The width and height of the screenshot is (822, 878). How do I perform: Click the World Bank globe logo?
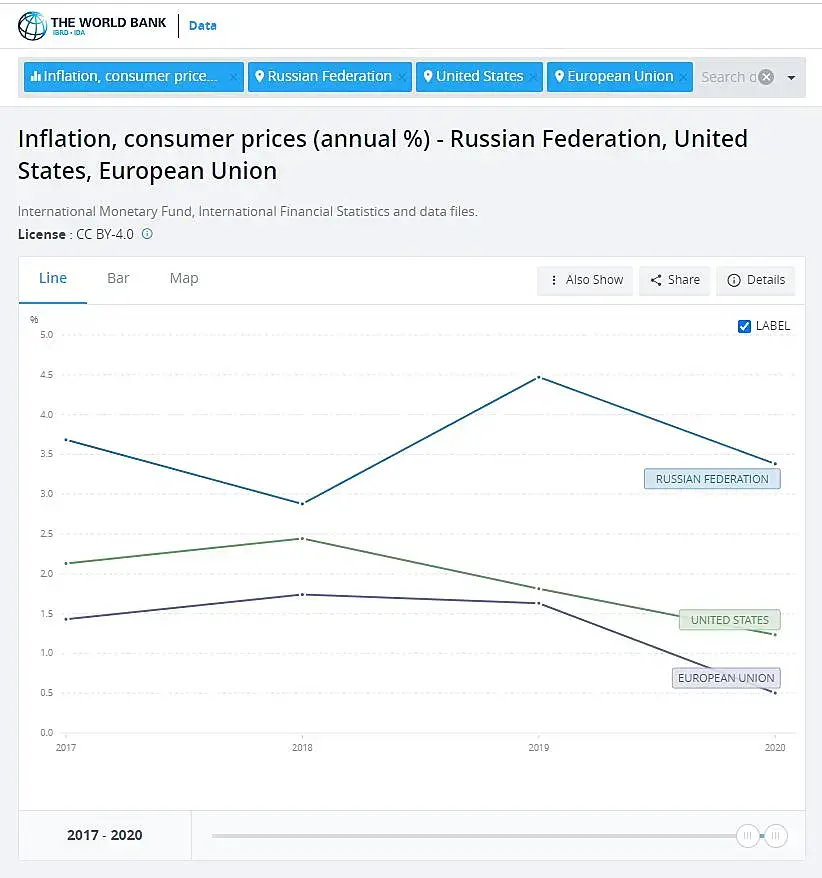click(x=32, y=25)
